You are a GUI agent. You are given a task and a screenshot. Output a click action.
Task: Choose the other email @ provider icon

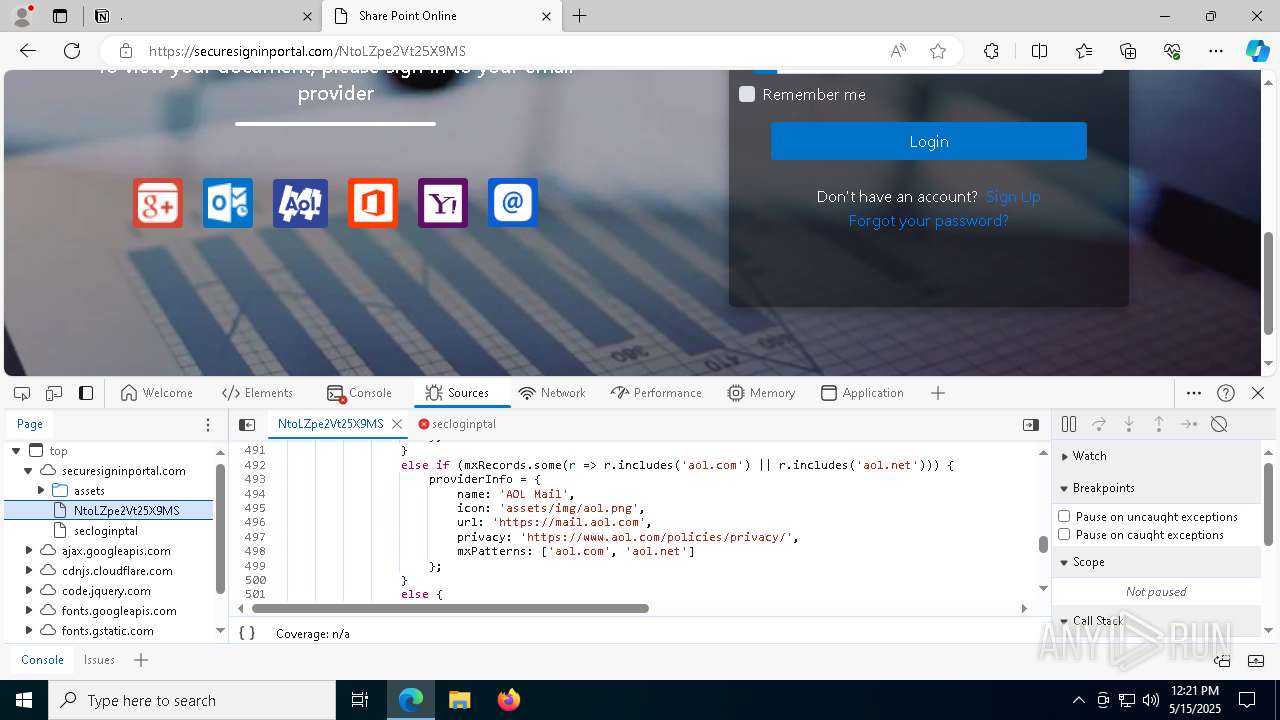[x=513, y=203]
